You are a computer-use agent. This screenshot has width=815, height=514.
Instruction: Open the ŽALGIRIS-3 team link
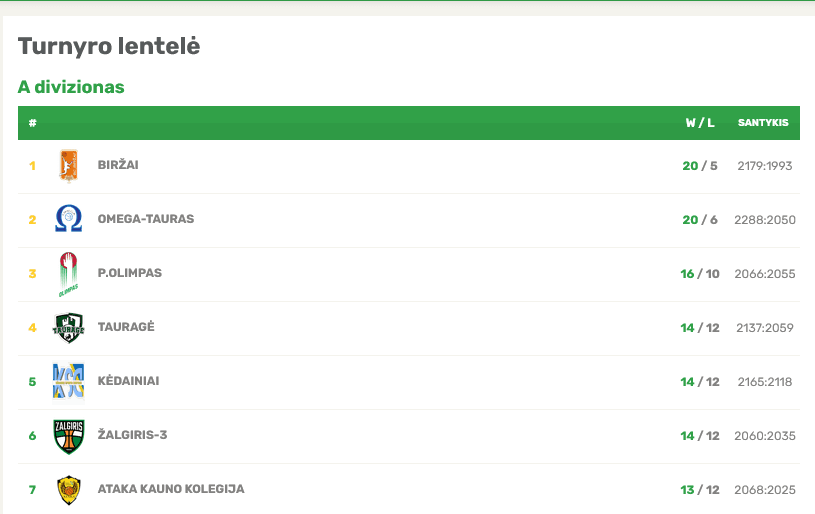[x=137, y=435]
